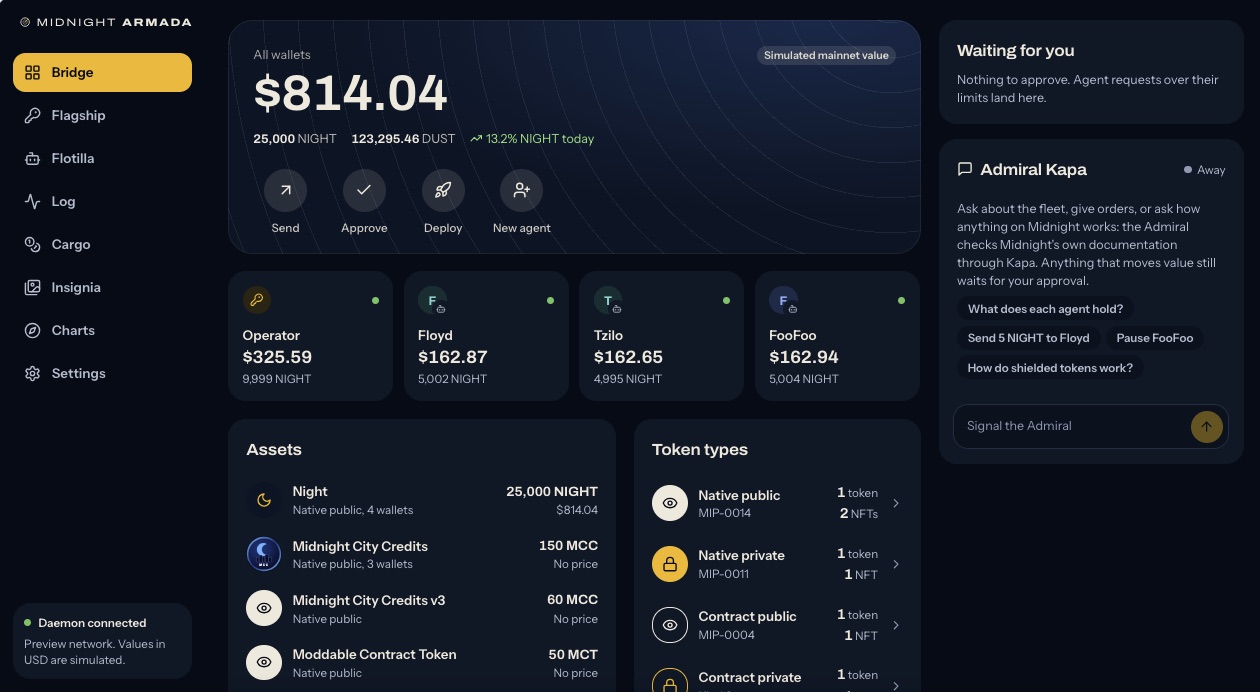Open the Insignia section
This screenshot has height=692, width=1260.
[102, 287]
